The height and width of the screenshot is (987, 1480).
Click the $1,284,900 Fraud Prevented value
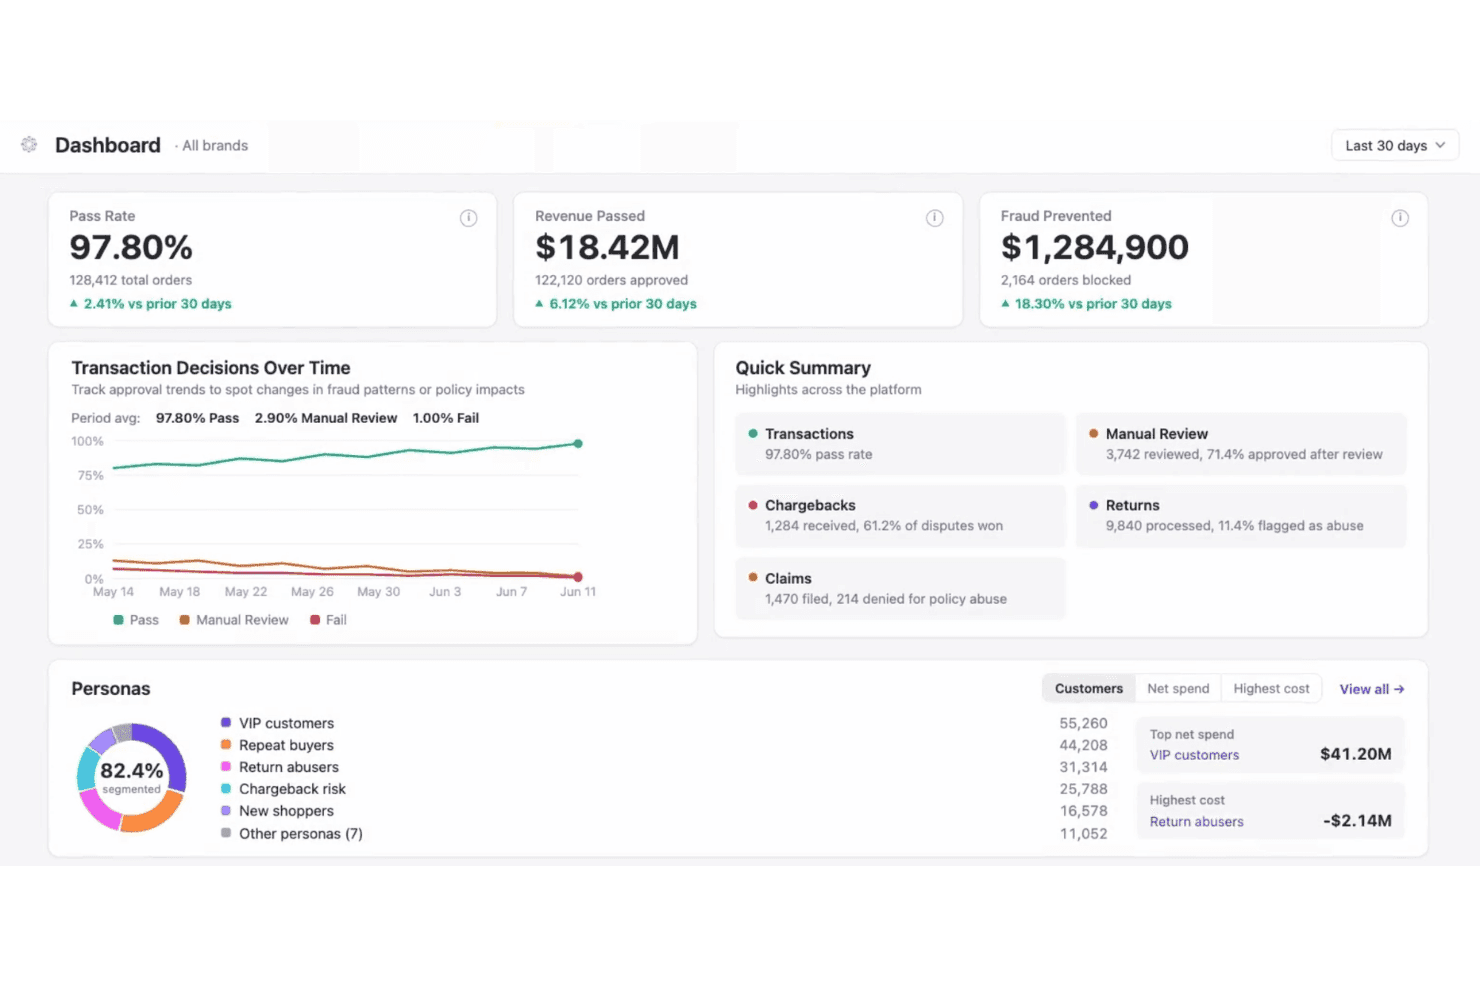(1095, 247)
